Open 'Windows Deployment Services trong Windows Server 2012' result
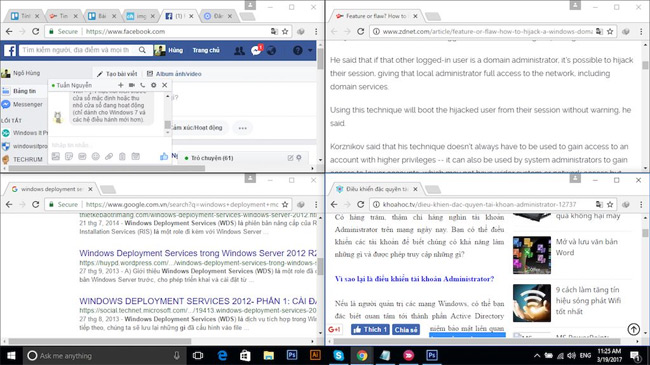The height and width of the screenshot is (365, 650). pyautogui.click(x=198, y=253)
